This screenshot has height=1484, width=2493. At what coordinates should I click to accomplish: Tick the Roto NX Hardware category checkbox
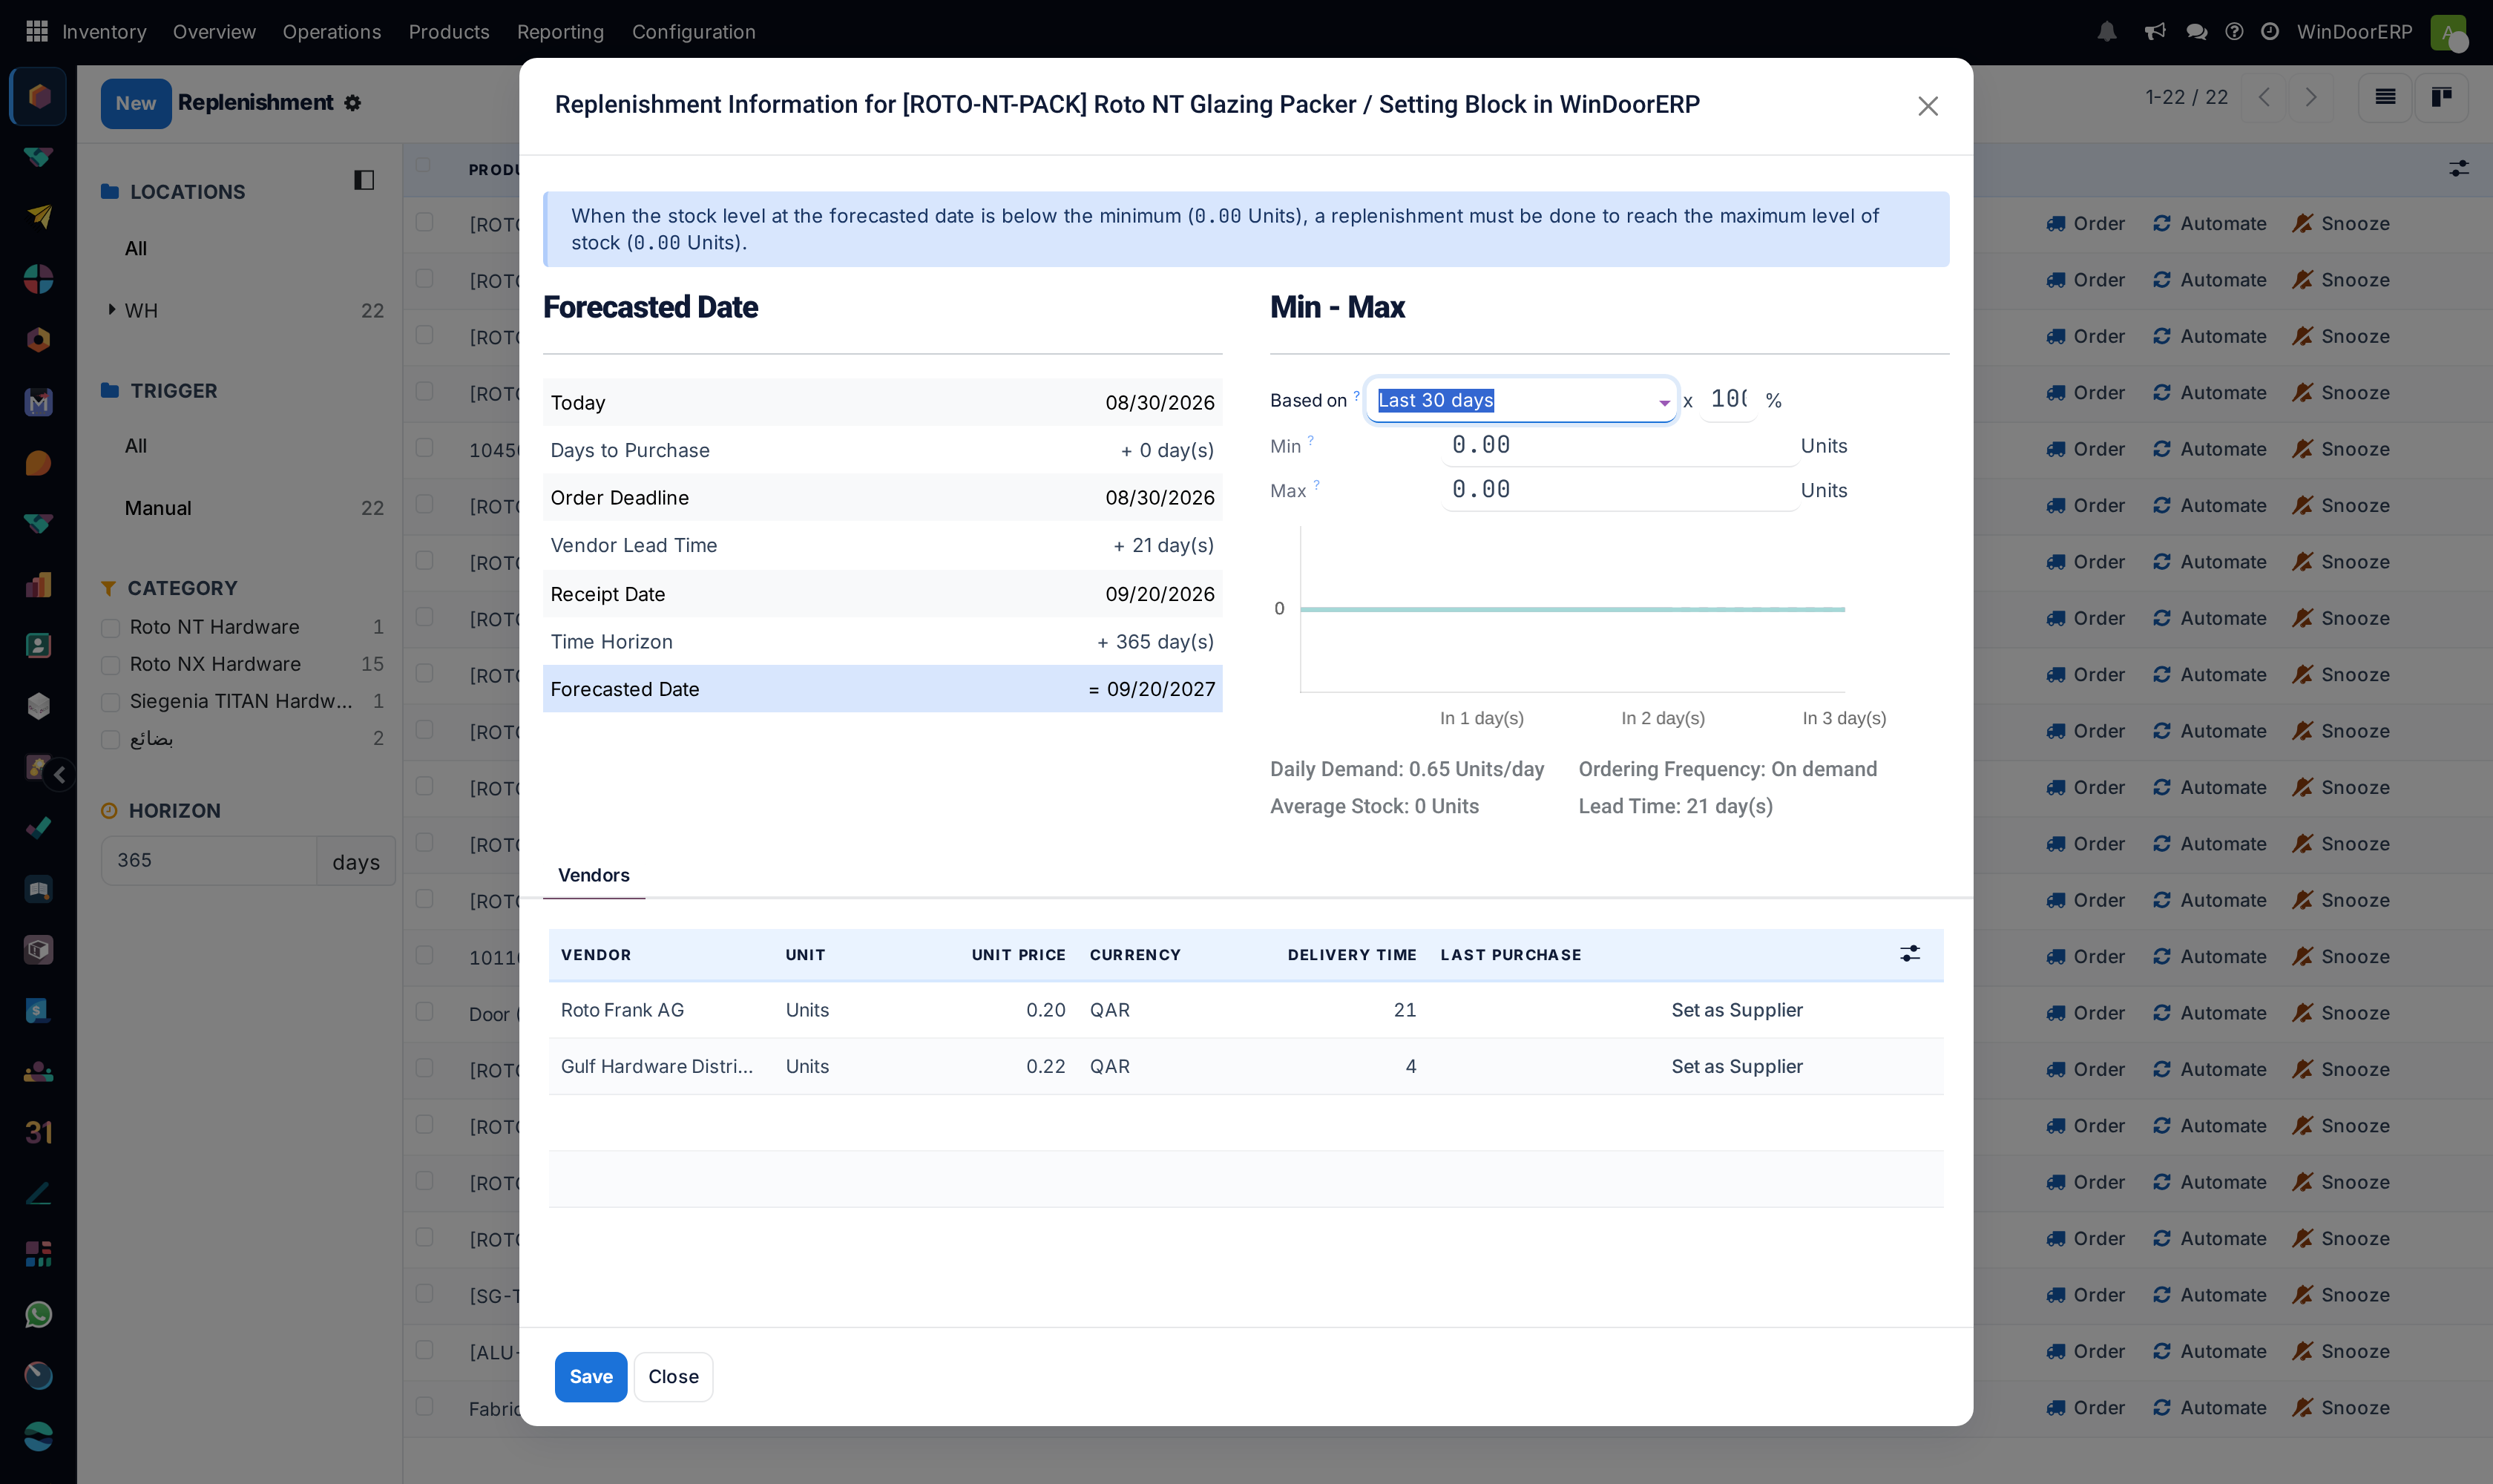(x=111, y=665)
